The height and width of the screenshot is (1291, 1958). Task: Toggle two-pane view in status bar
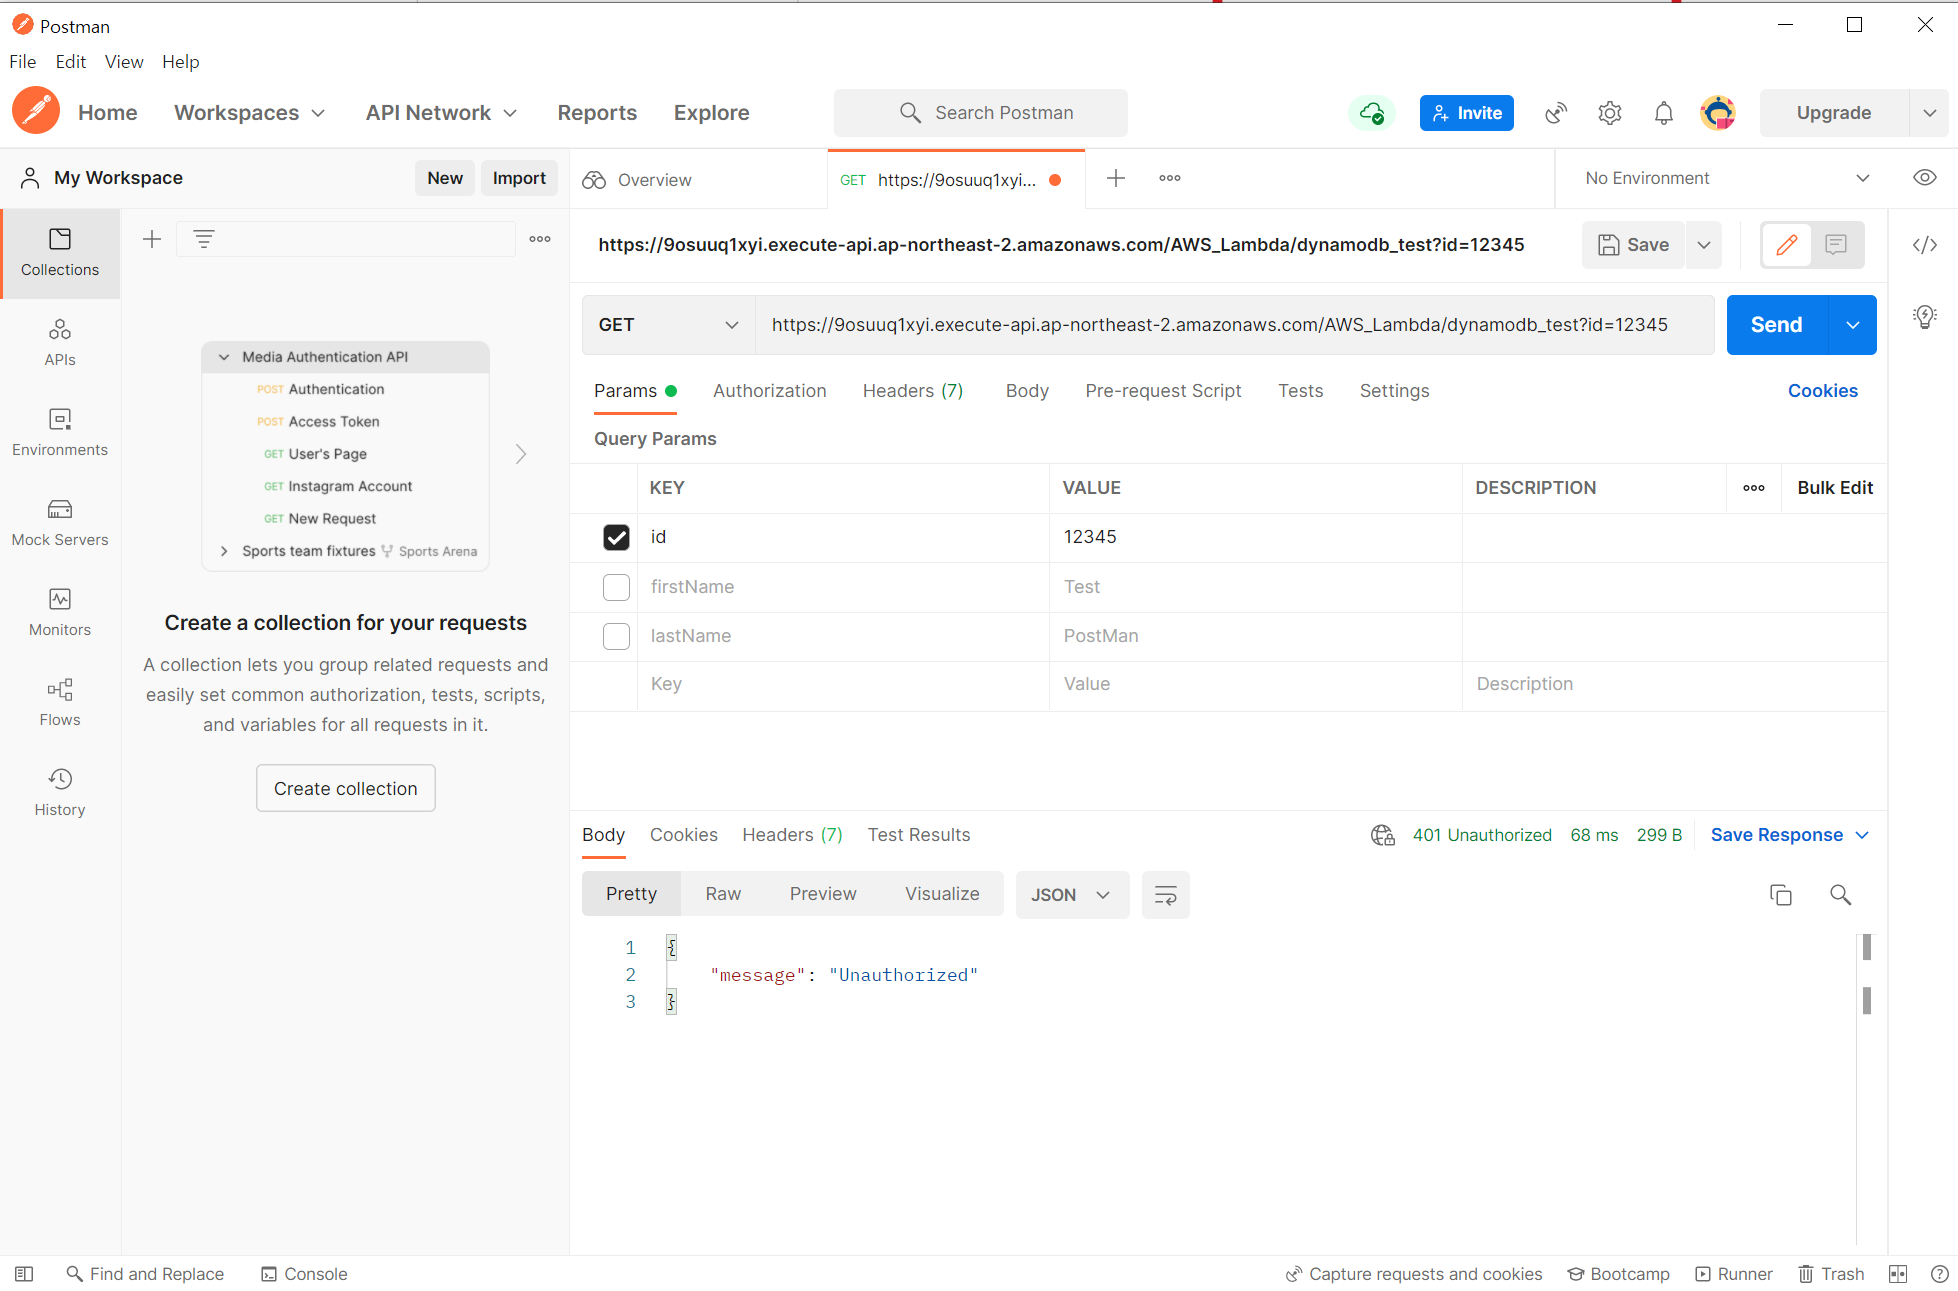tap(1898, 1274)
